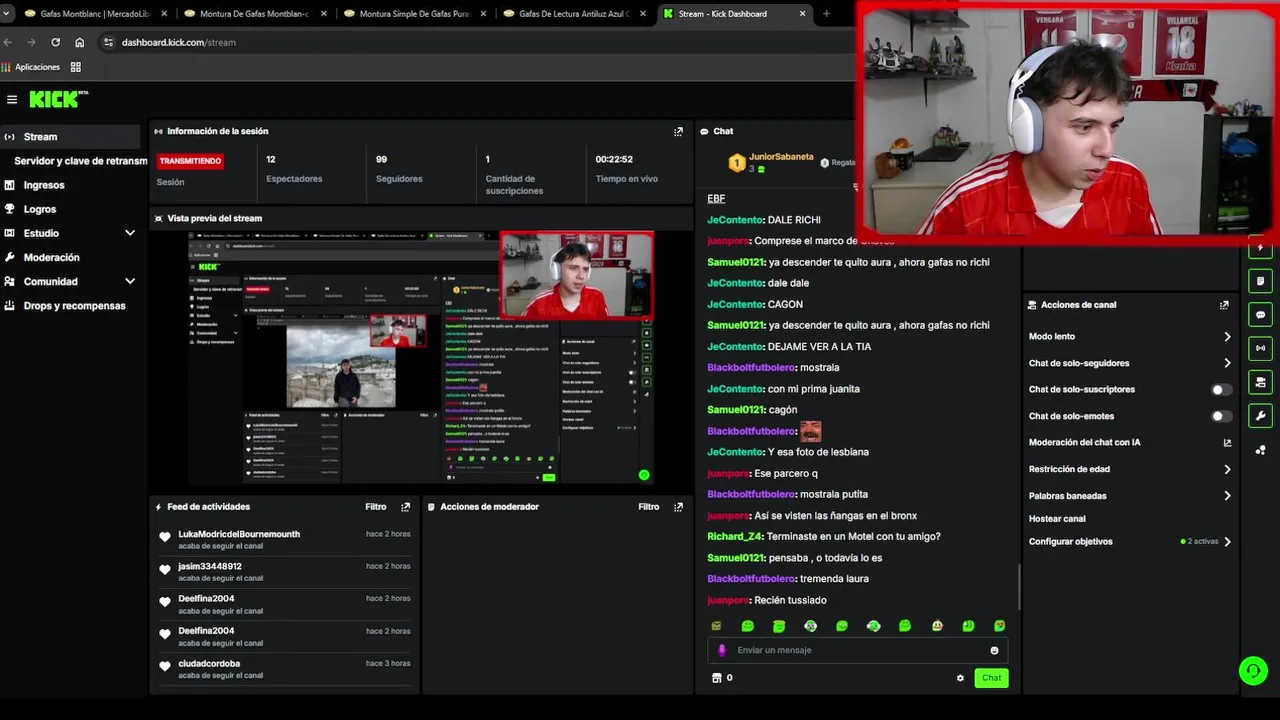Pop out the Acciones de moderador panel
The width and height of the screenshot is (1280, 720).
[678, 507]
